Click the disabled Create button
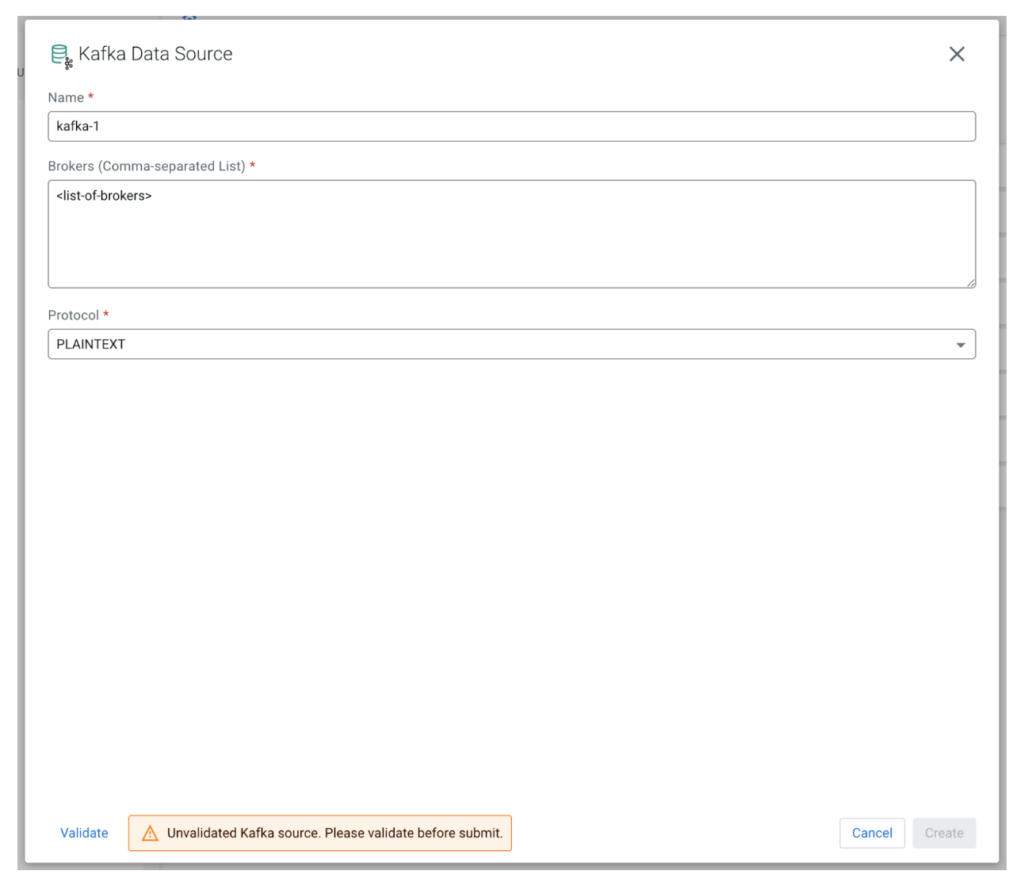1024x886 pixels. pos(943,832)
